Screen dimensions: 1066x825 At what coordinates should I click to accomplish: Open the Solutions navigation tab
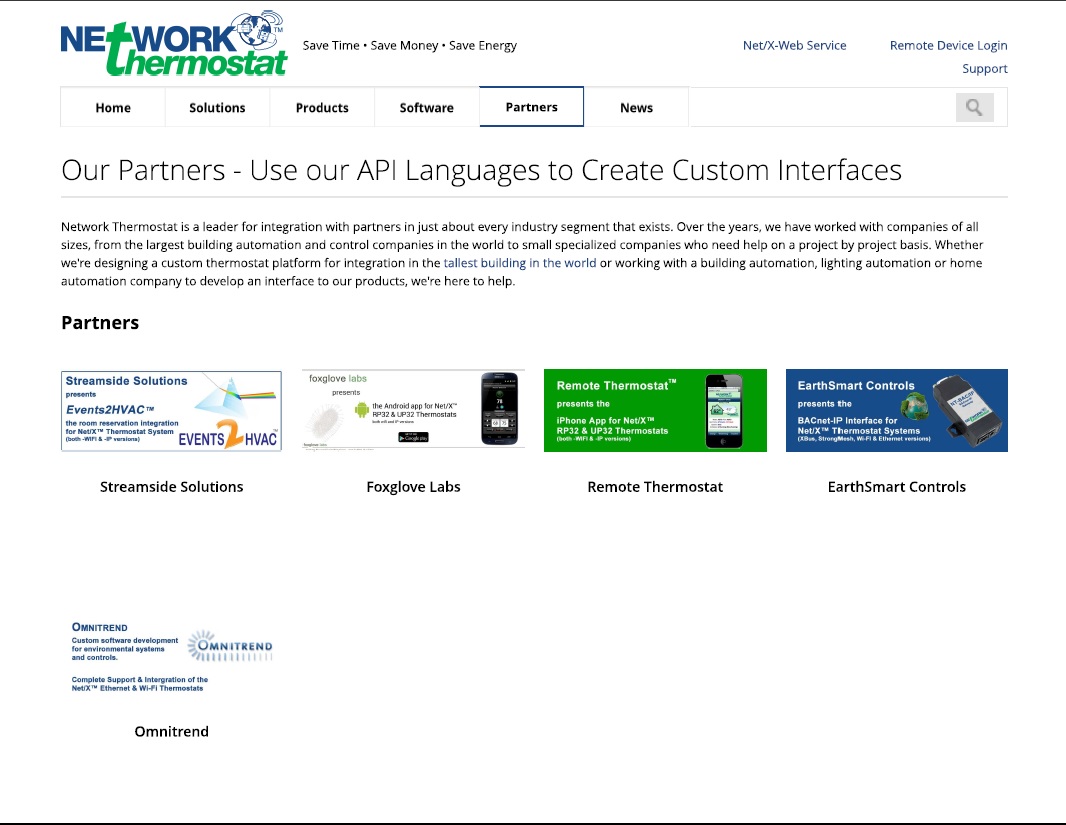pos(218,107)
